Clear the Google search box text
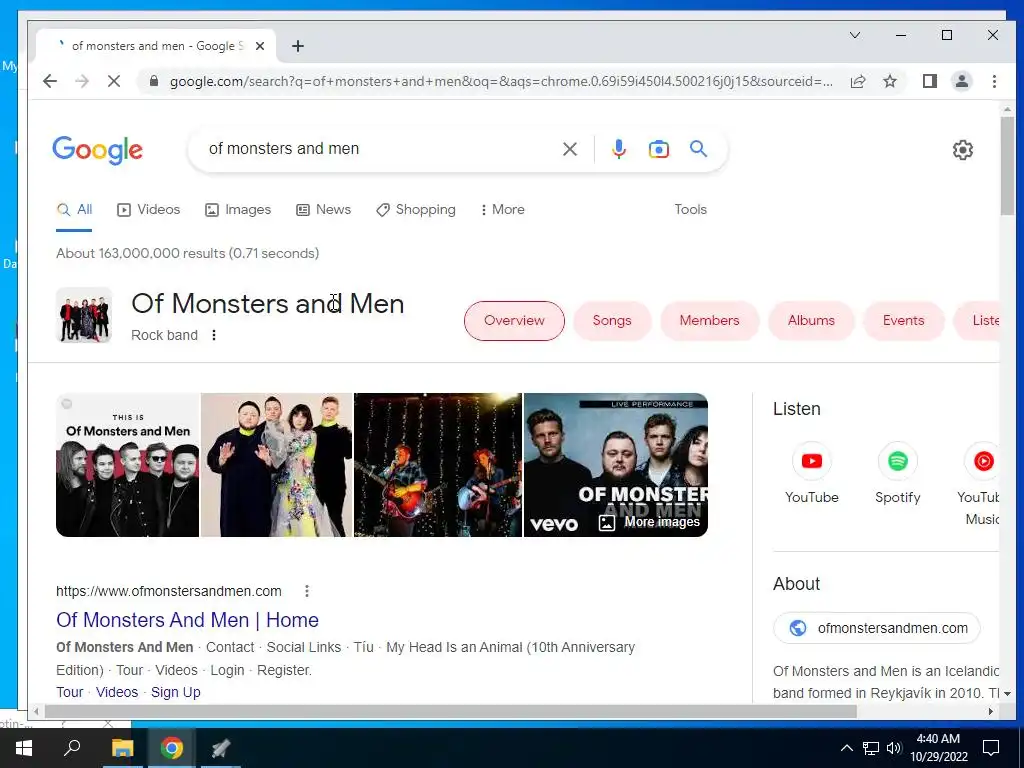This screenshot has width=1024, height=768. pyautogui.click(x=569, y=149)
